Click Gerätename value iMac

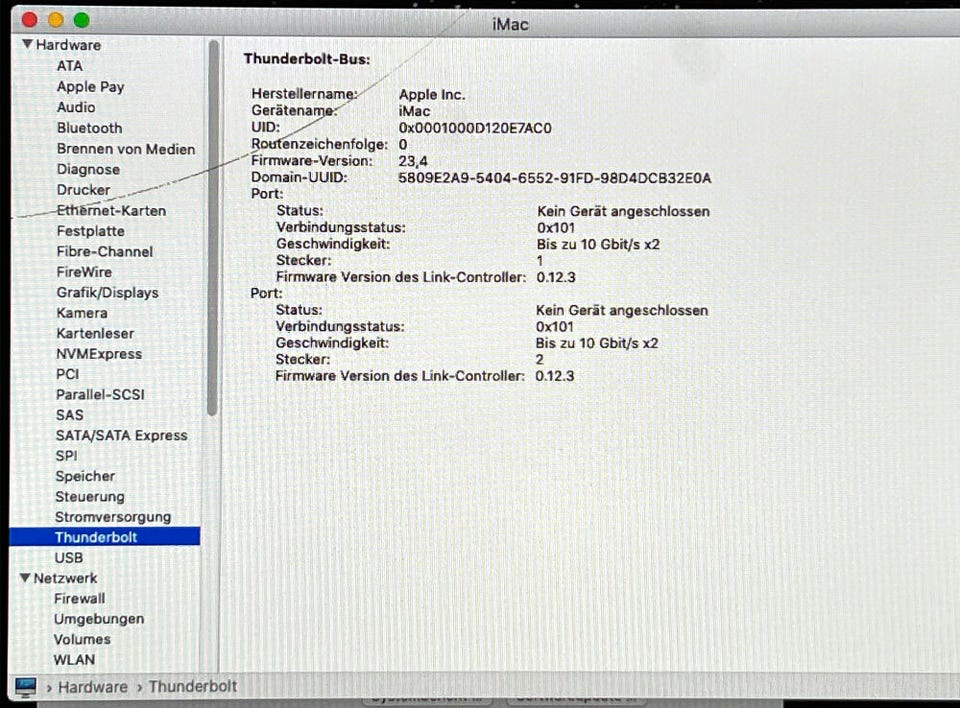coord(414,111)
